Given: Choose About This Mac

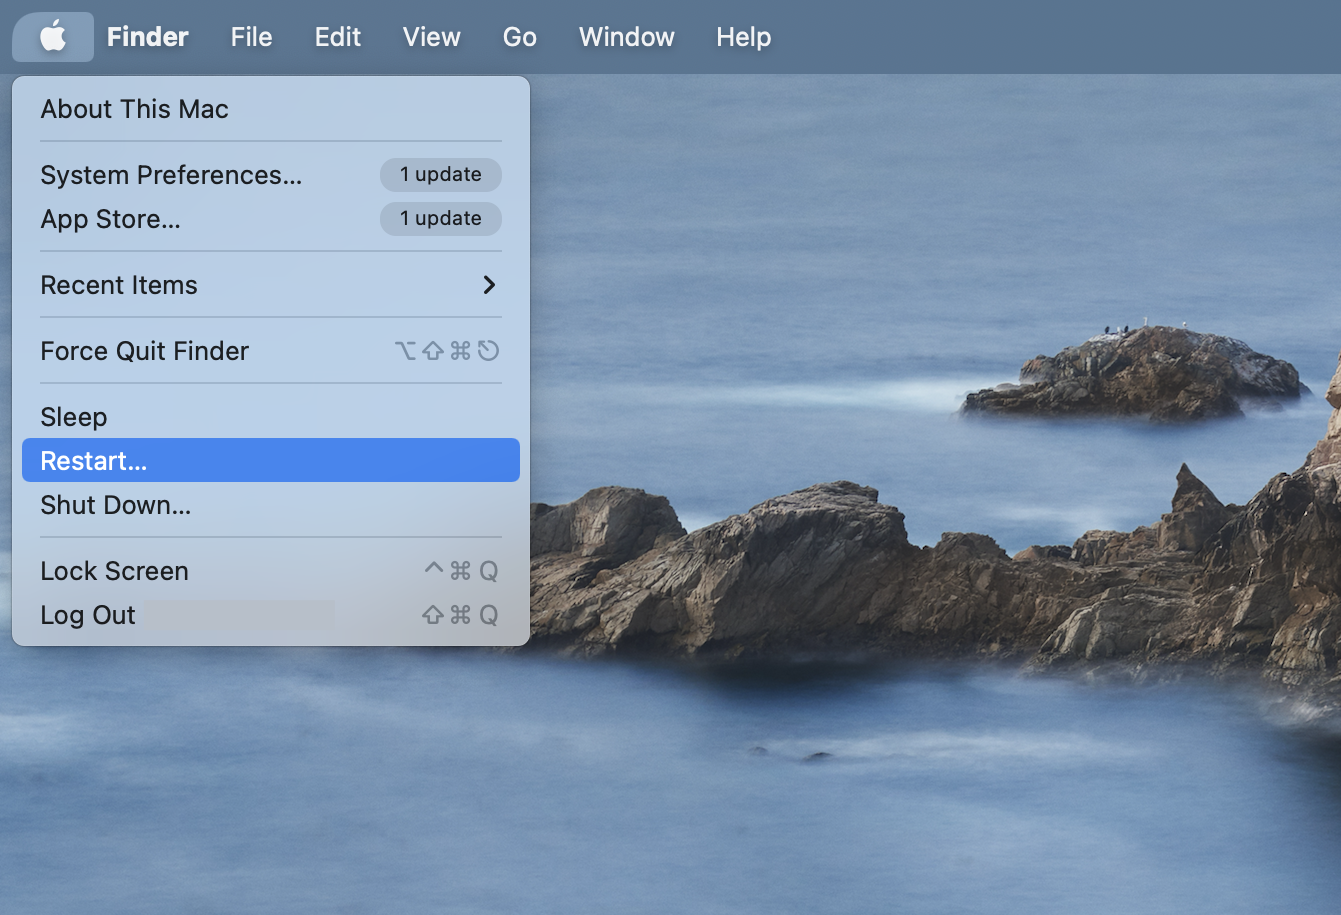Looking at the screenshot, I should click(x=271, y=109).
